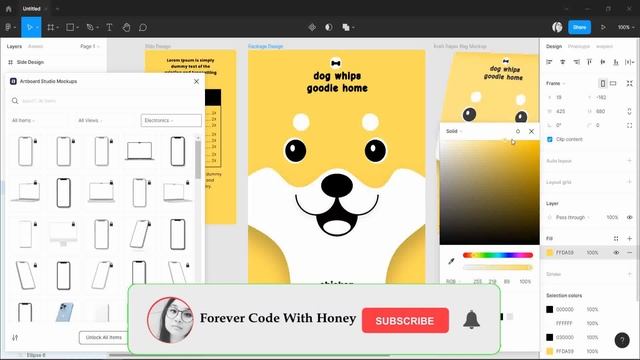640x360 pixels.
Task: Click the user avatar in toolbar
Action: click(x=557, y=27)
